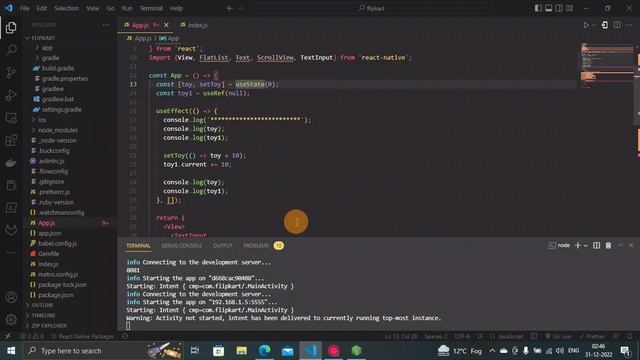Go back with the navigation arrow
This screenshot has height=360, width=640.
point(230,8)
